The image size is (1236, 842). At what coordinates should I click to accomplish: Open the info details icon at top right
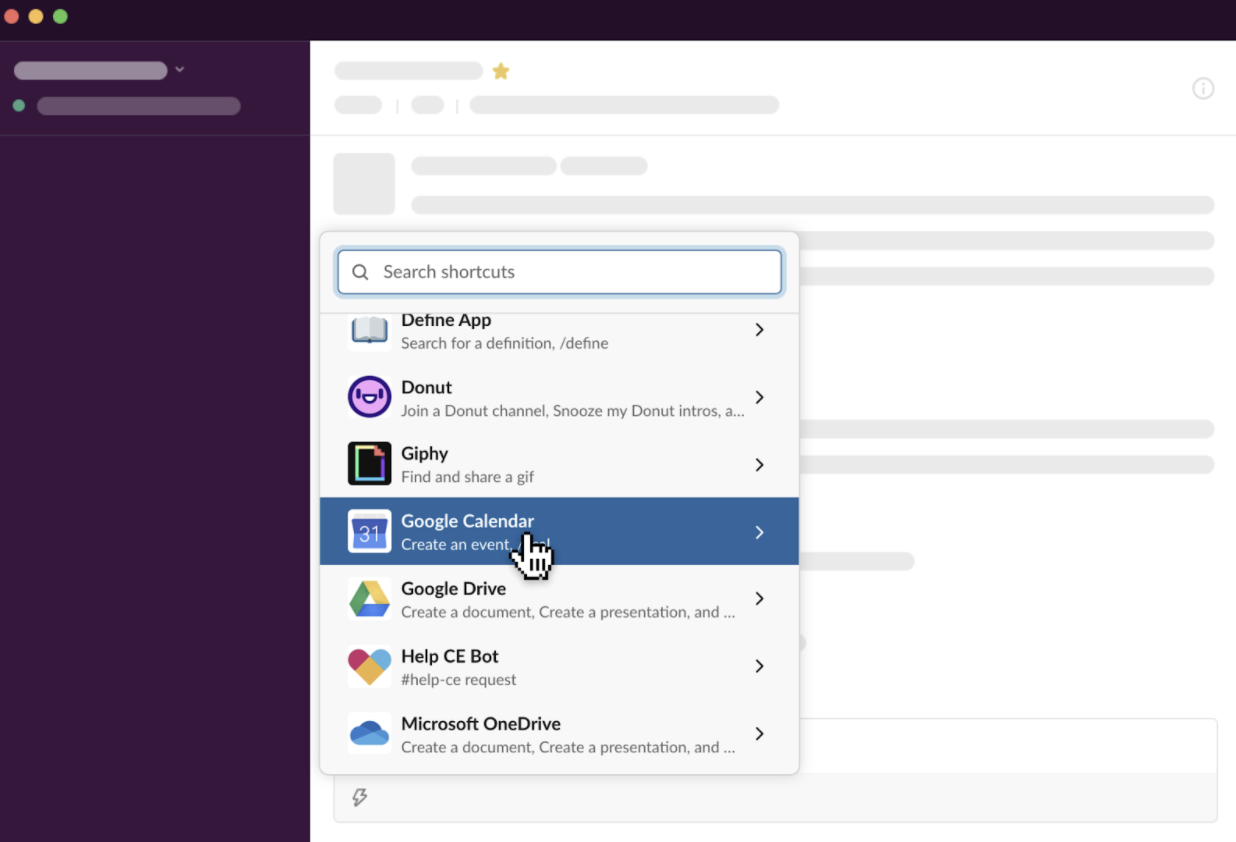(1203, 89)
